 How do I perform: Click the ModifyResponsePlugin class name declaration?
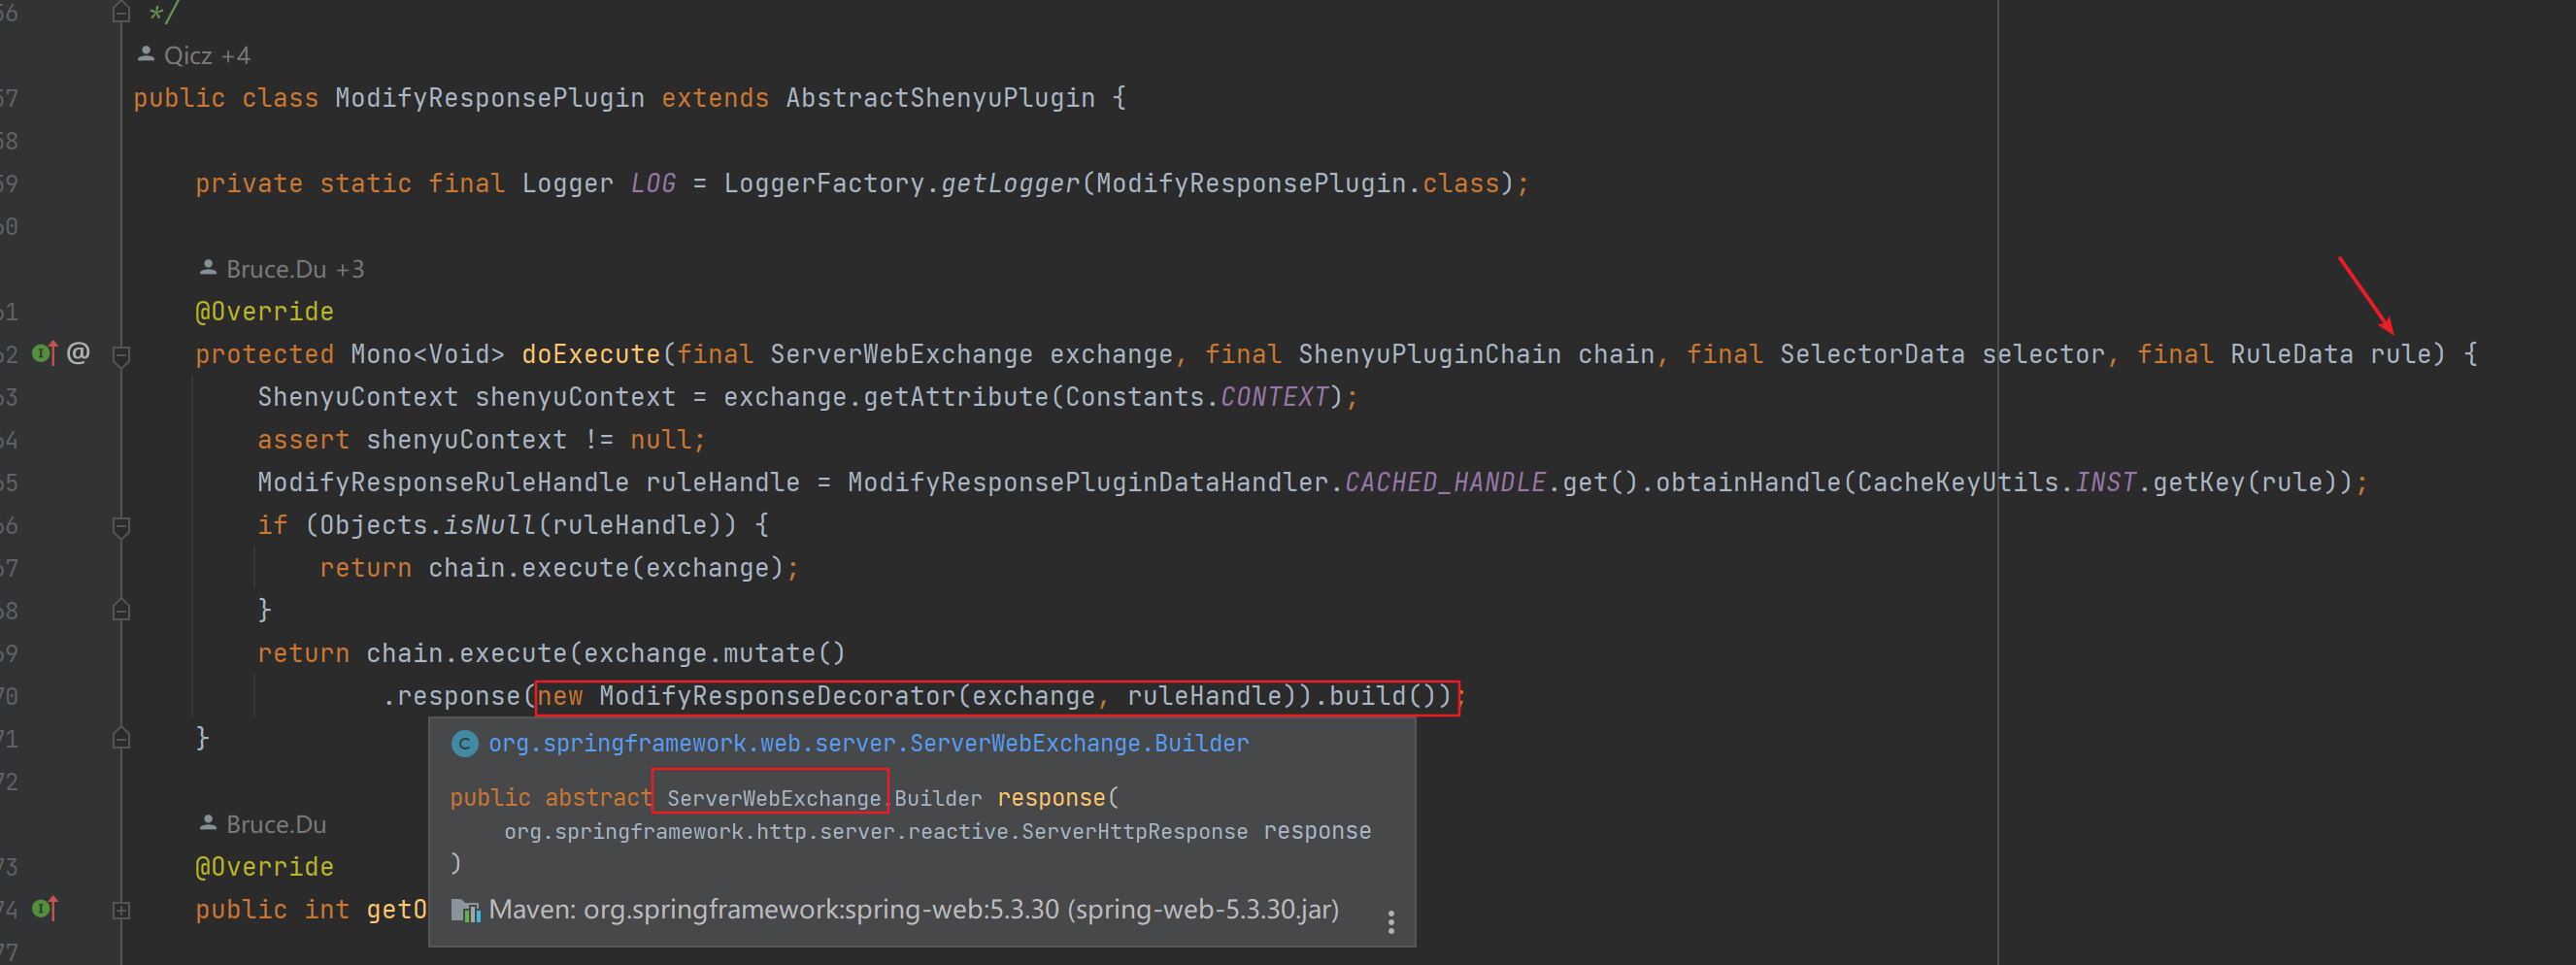pyautogui.click(x=490, y=98)
